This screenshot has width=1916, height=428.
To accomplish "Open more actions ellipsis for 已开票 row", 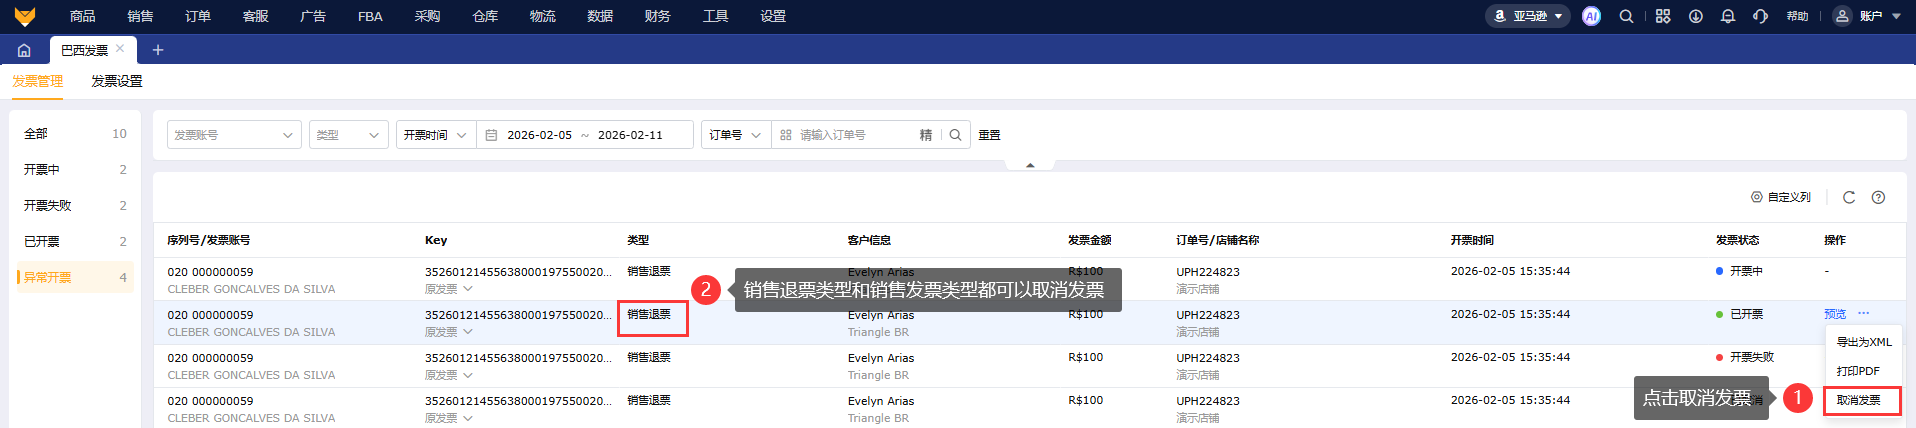I will tap(1864, 314).
